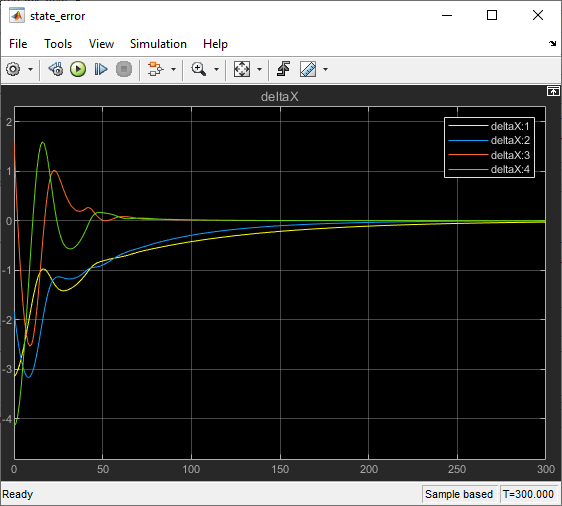Screen dimensions: 562x506
Task: Click the Step Back icon
Action: coord(56,69)
